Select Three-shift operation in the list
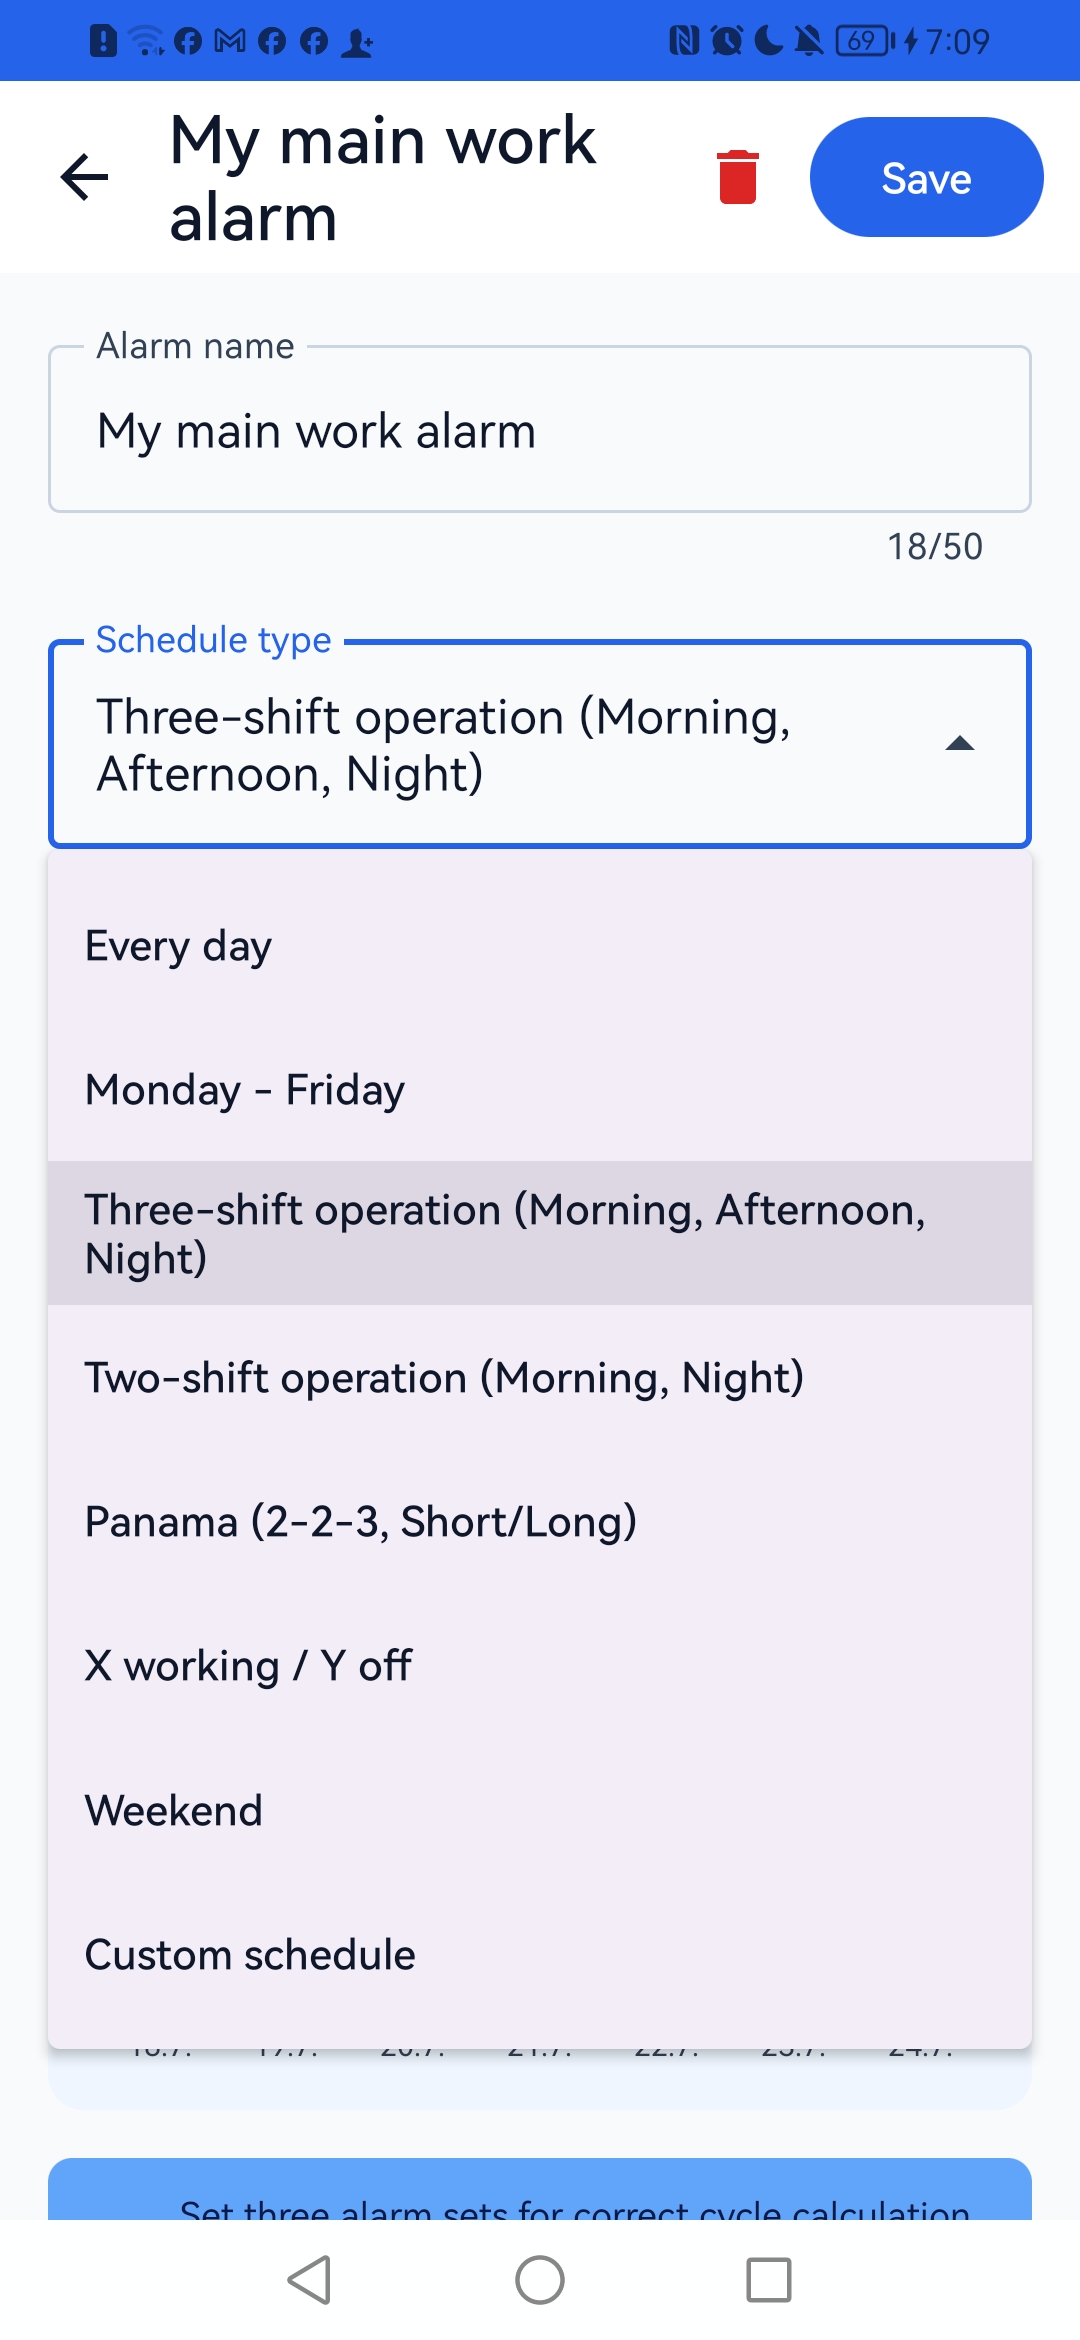The height and width of the screenshot is (2340, 1080). tap(540, 1233)
